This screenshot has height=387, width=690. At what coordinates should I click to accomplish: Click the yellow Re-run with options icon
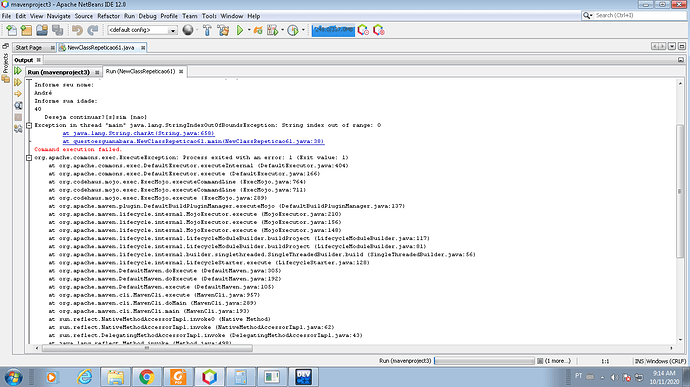click(18, 82)
